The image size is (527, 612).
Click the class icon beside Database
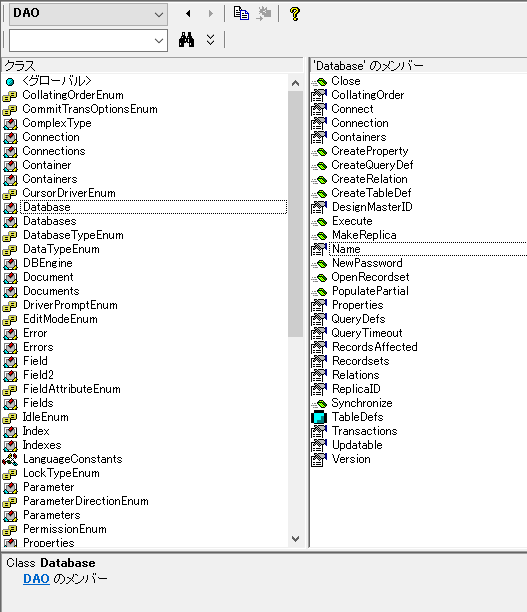(10, 207)
